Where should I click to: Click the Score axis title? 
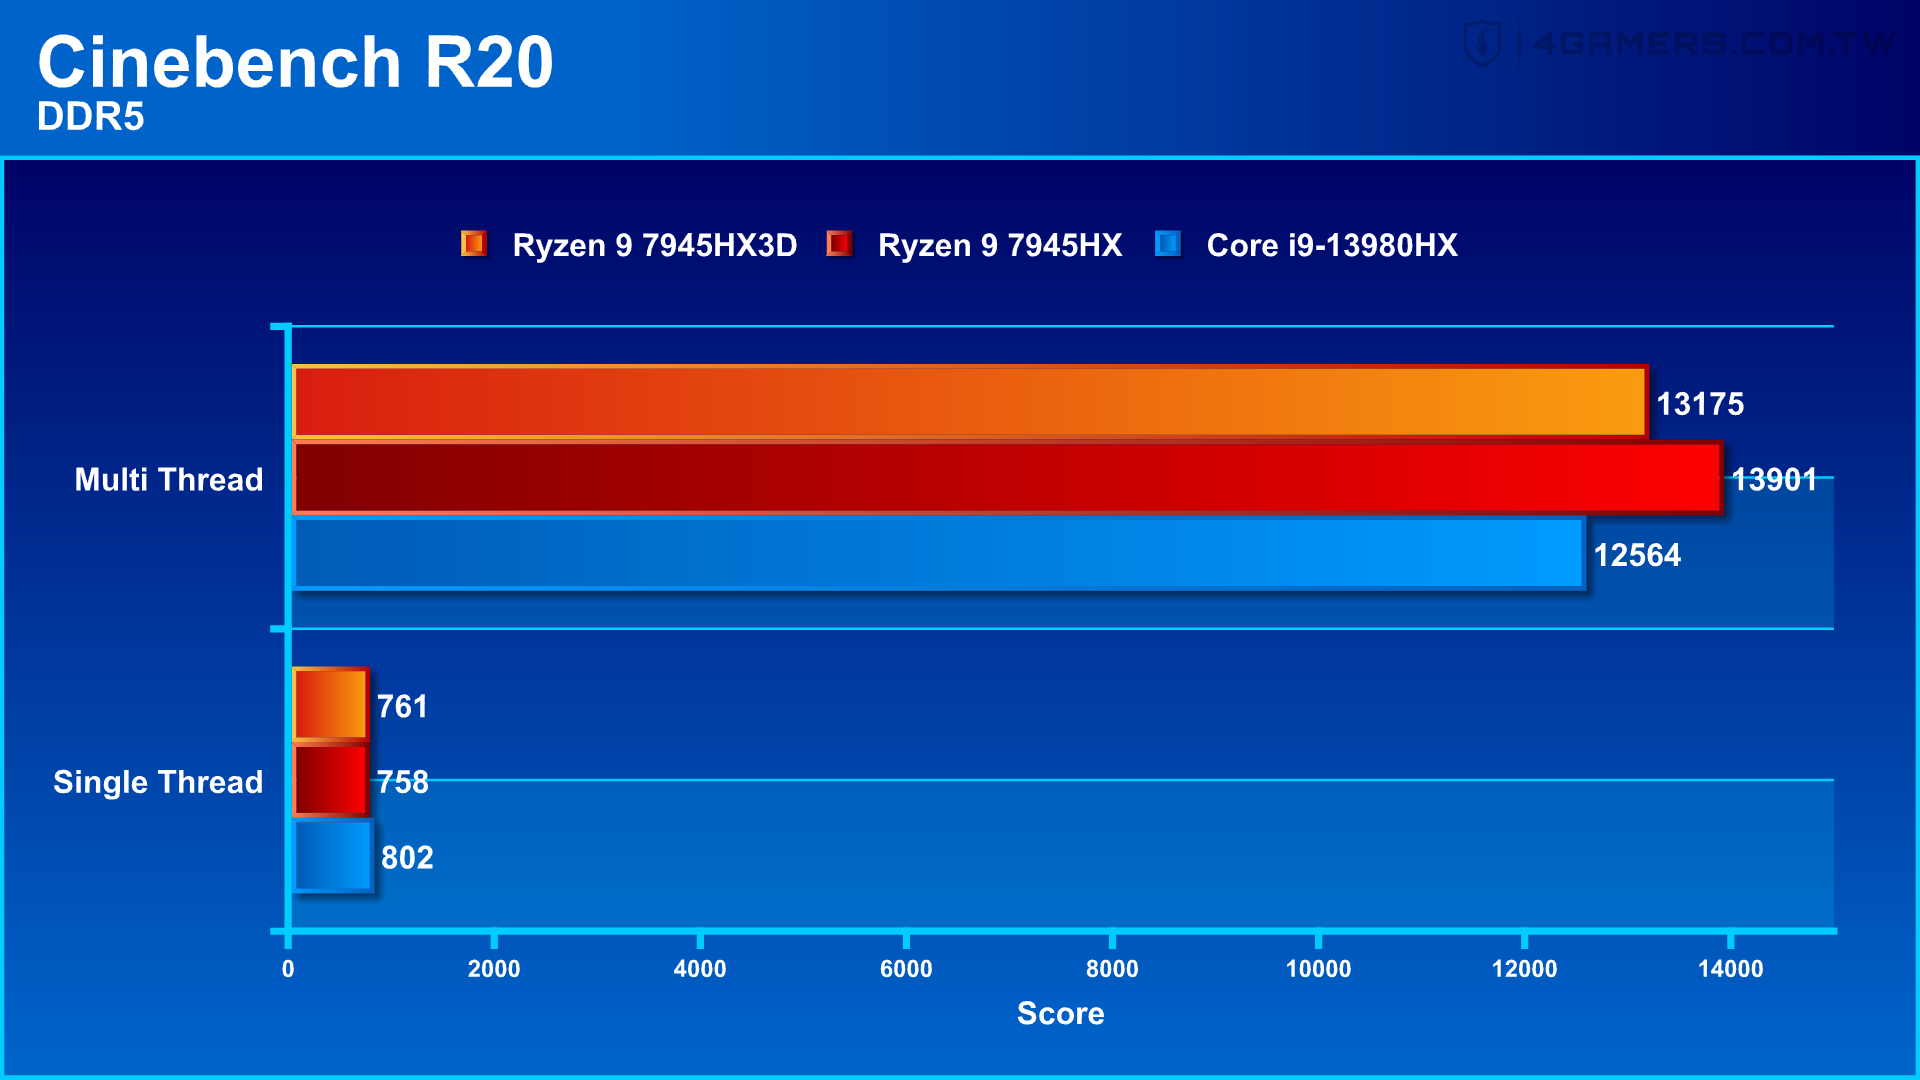tap(1061, 1014)
